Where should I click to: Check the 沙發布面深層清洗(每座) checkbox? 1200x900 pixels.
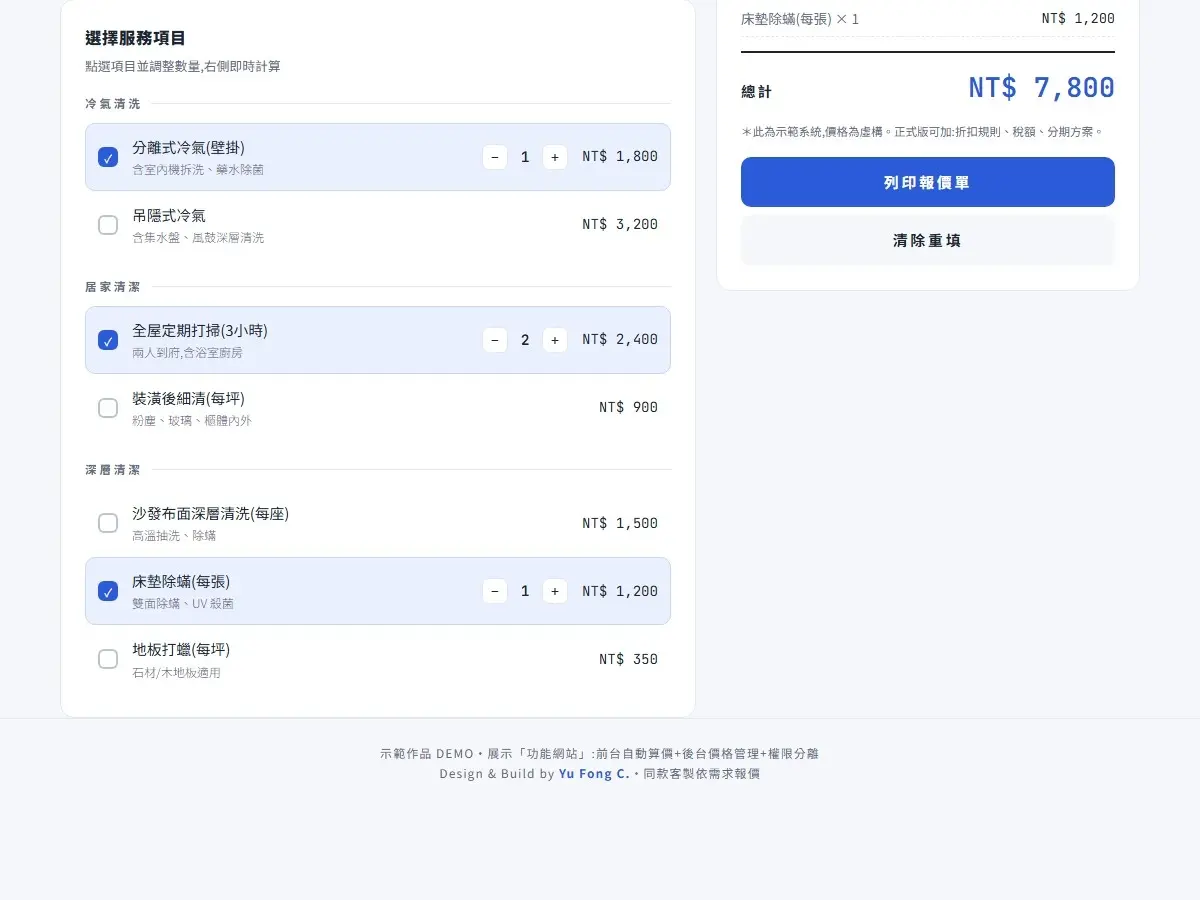coord(108,523)
